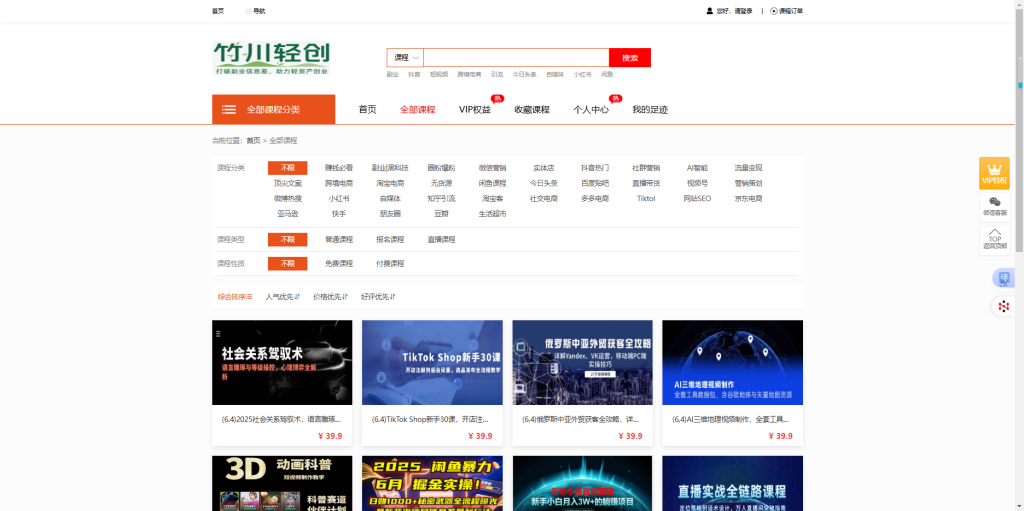1024x511 pixels.
Task: Click the 副业 search suggestion
Action: click(x=392, y=74)
